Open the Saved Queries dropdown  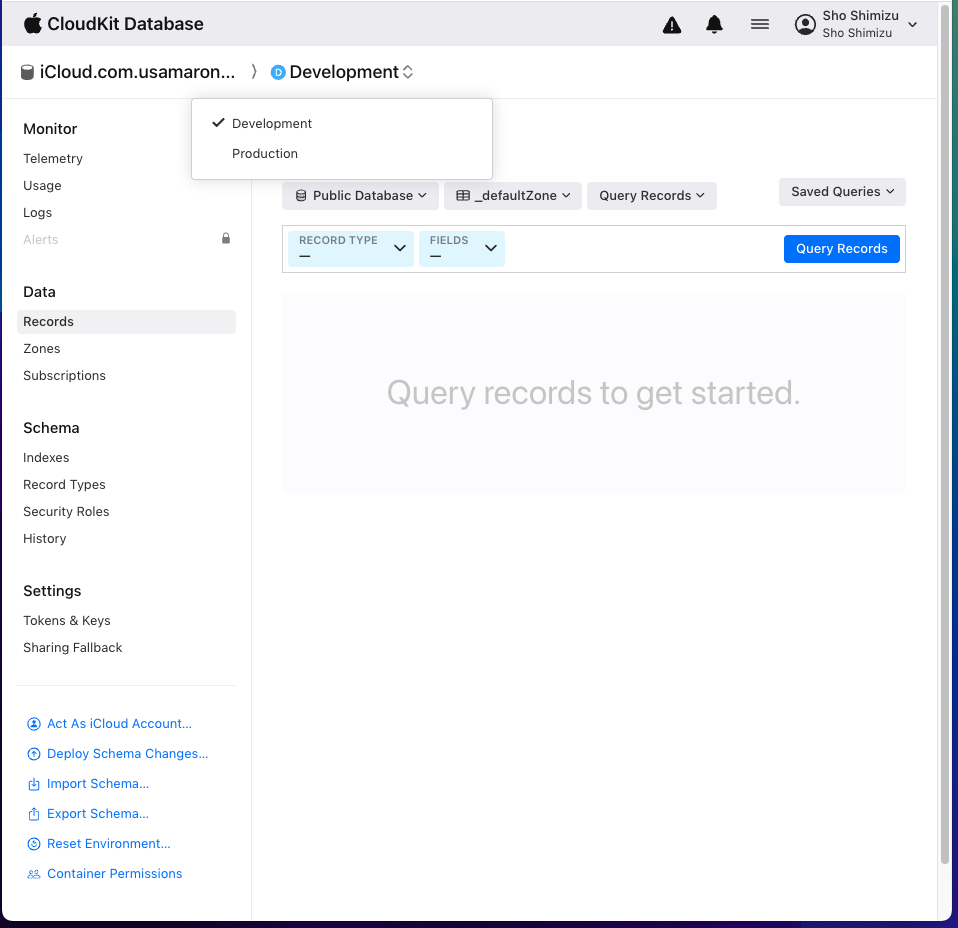(x=842, y=192)
